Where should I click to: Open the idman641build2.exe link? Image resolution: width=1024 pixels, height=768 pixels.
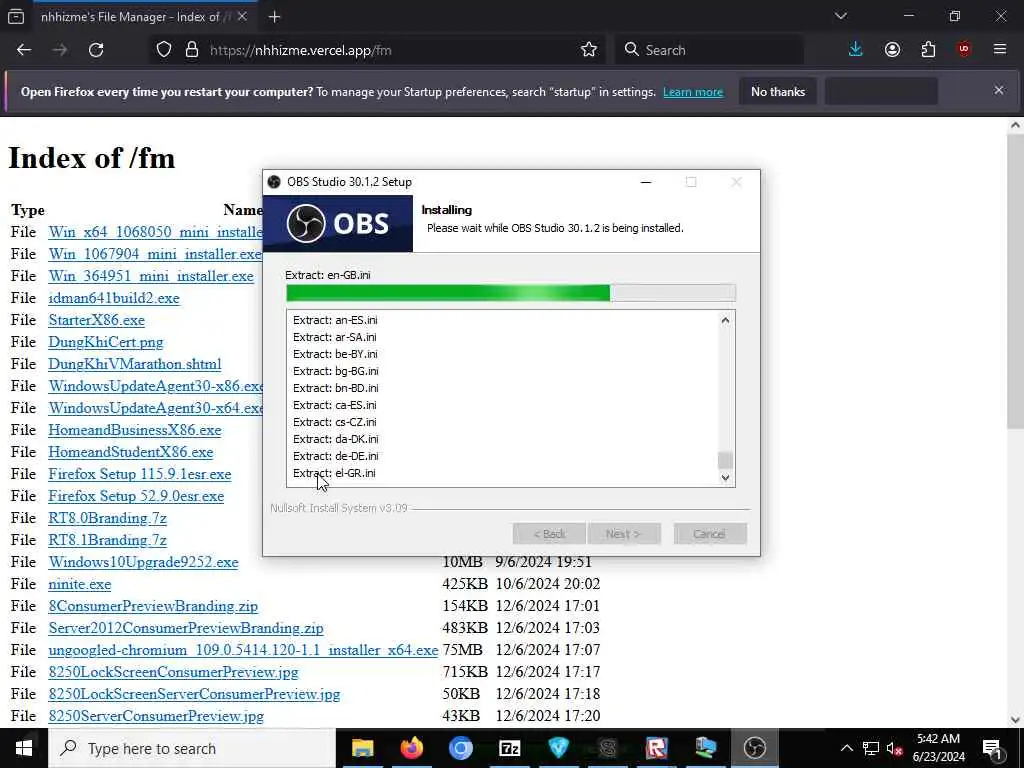[x=114, y=298]
